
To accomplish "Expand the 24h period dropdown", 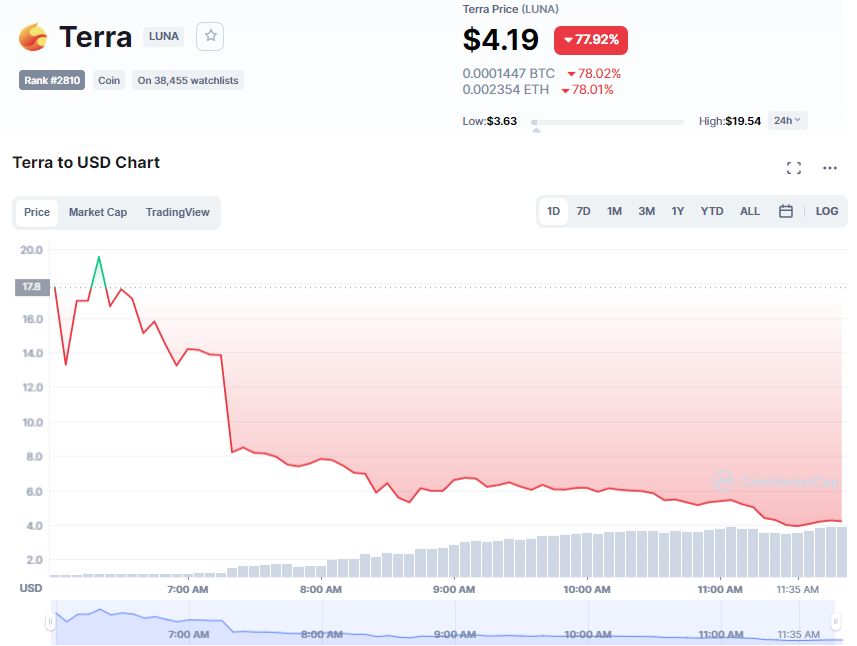I will pyautogui.click(x=787, y=120).
